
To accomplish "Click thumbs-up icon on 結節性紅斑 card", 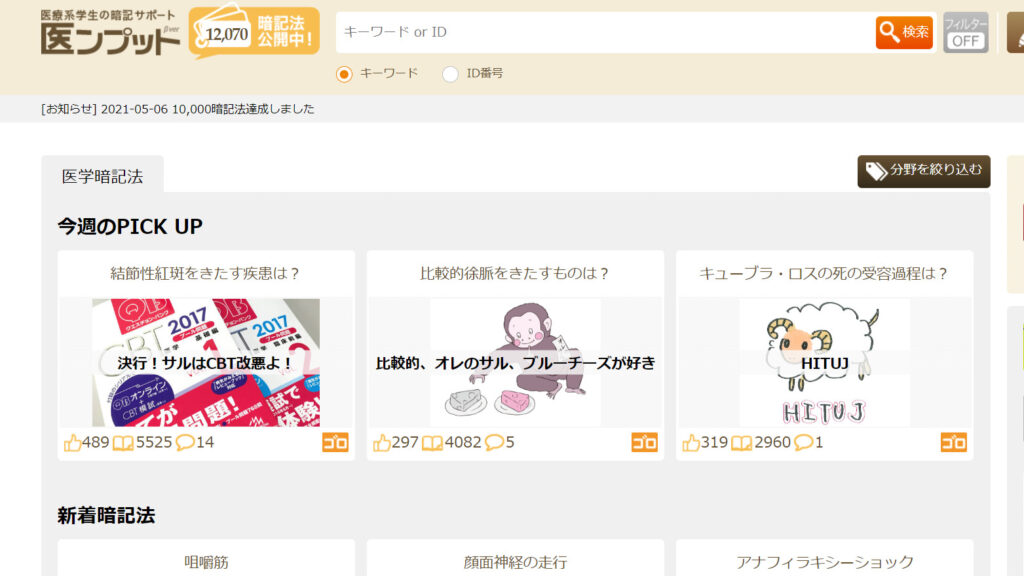I will click(x=73, y=442).
